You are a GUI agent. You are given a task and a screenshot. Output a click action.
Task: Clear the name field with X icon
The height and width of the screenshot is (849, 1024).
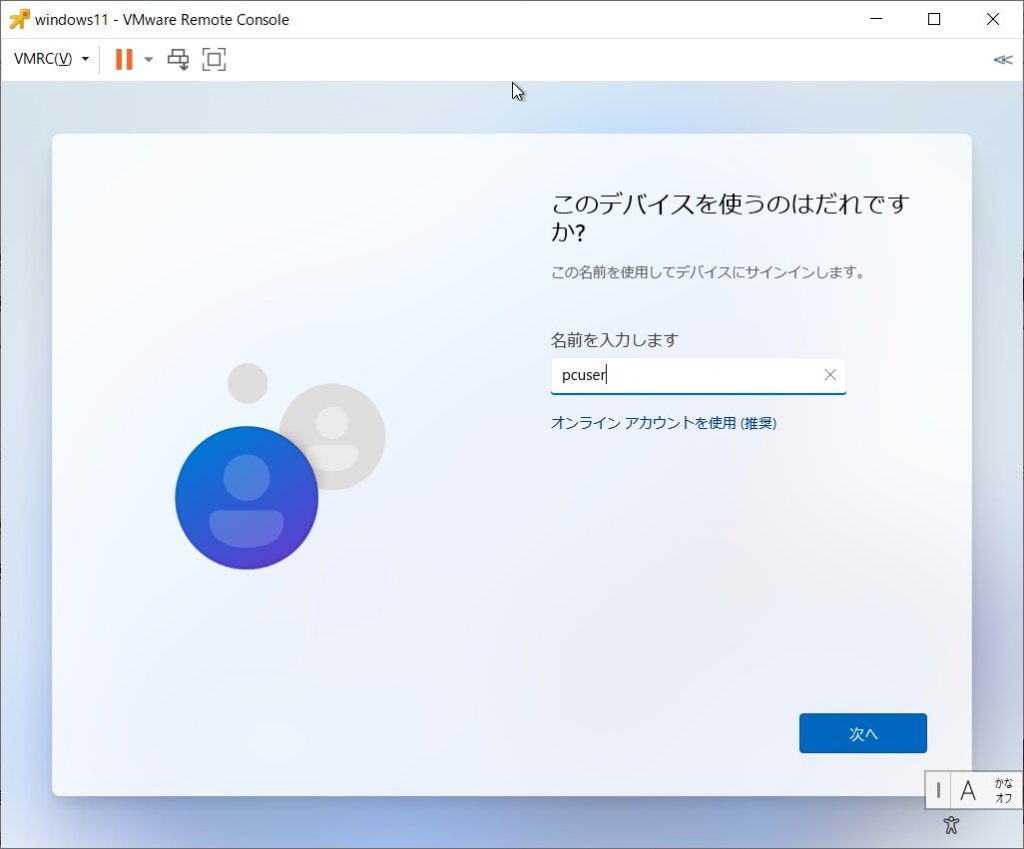tap(830, 375)
